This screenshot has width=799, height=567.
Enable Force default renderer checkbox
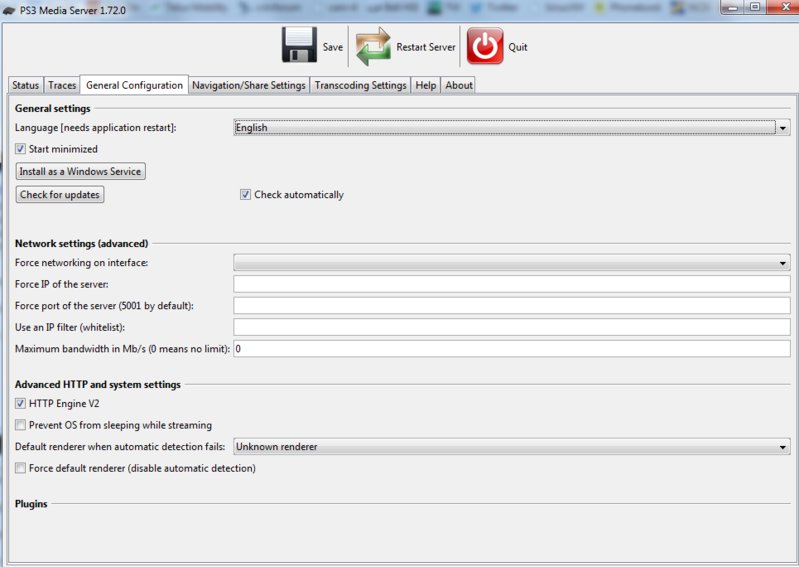point(20,468)
